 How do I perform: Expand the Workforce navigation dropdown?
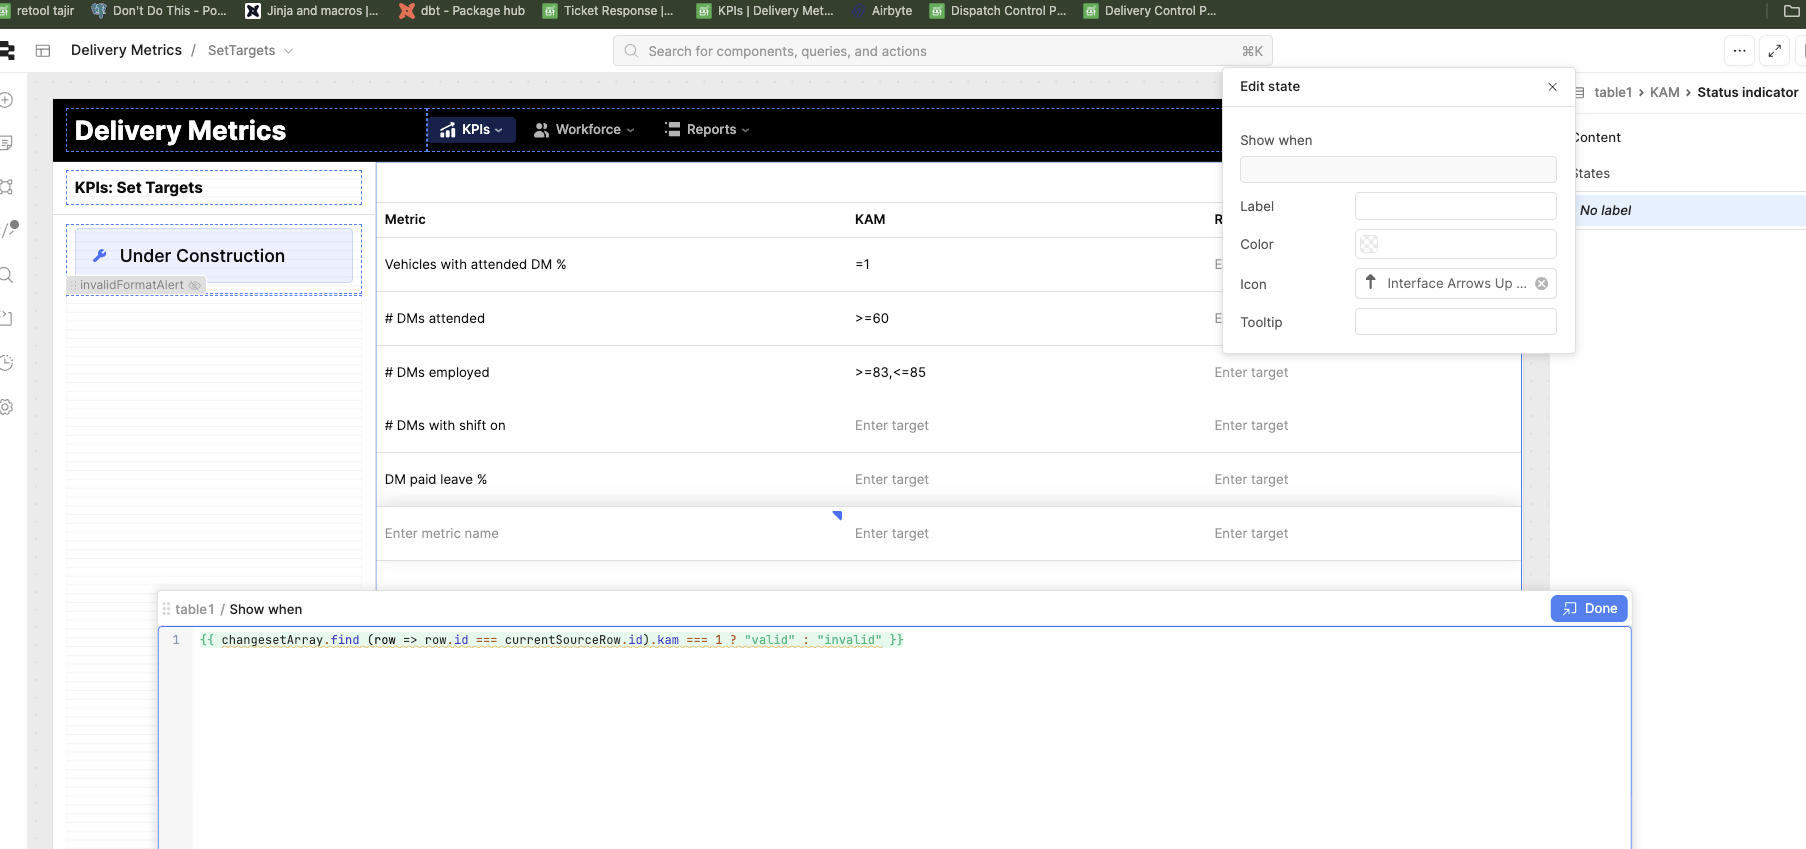584,130
